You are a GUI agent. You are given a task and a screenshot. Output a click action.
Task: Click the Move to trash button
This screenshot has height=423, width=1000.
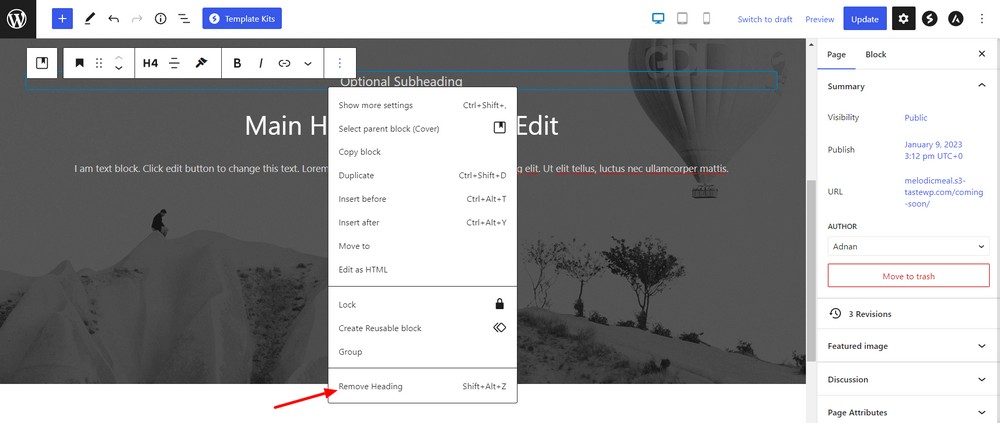[908, 276]
